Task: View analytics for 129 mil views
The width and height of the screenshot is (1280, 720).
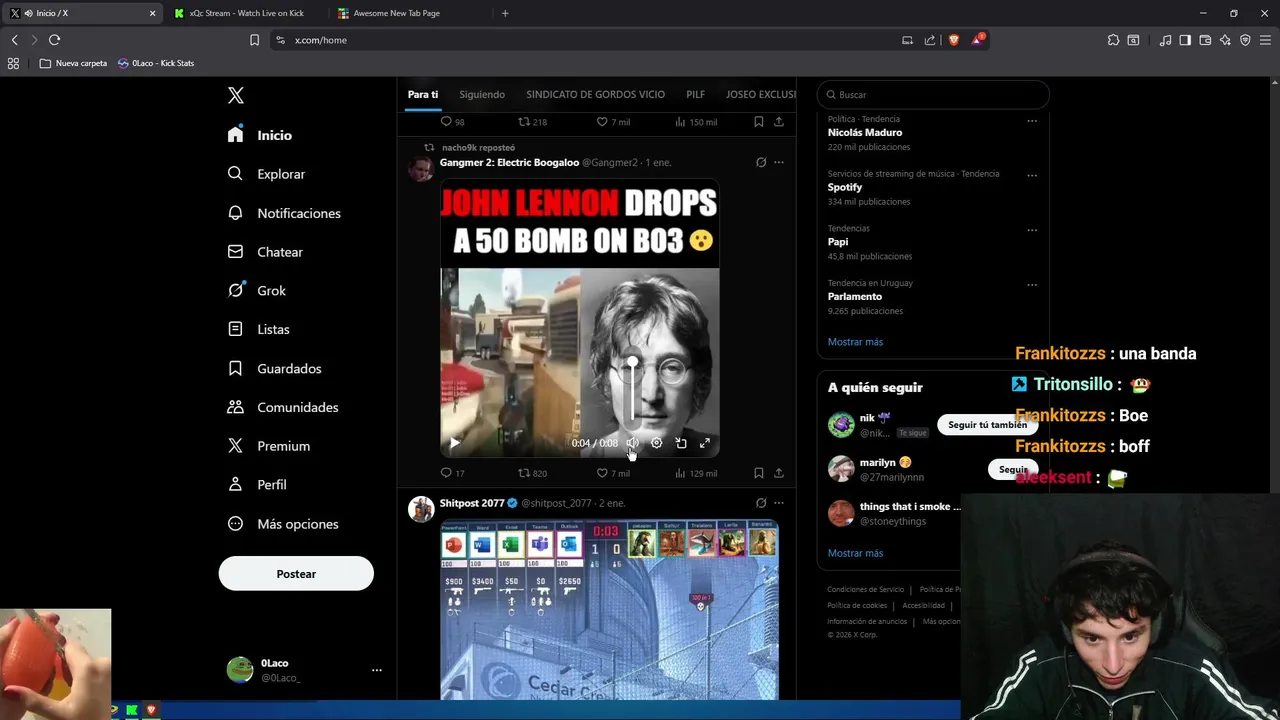Action: point(695,473)
